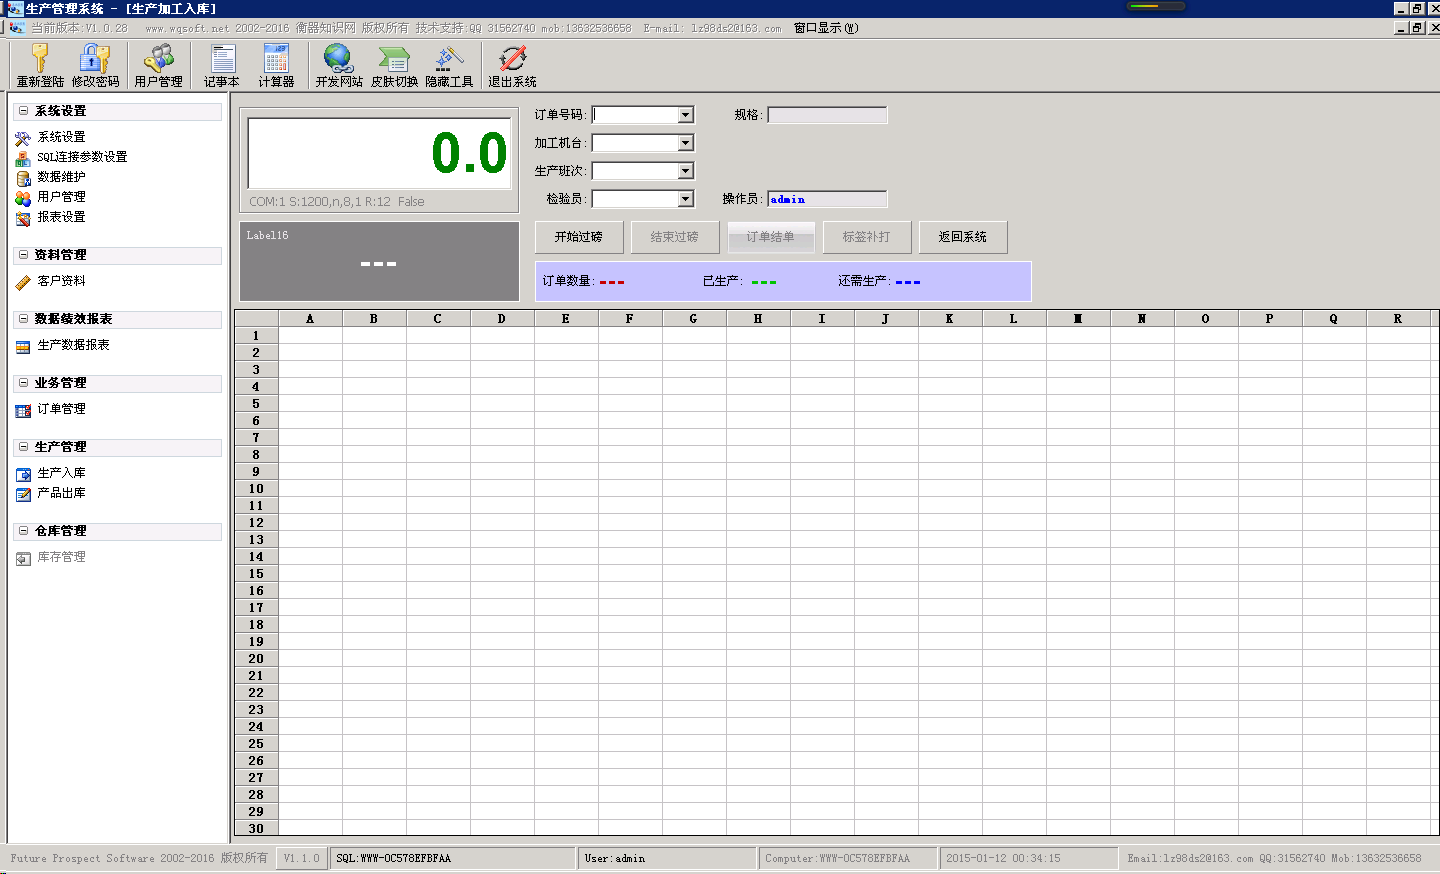Open the 修改密码 lock icon
The height and width of the screenshot is (874, 1440).
95,66
